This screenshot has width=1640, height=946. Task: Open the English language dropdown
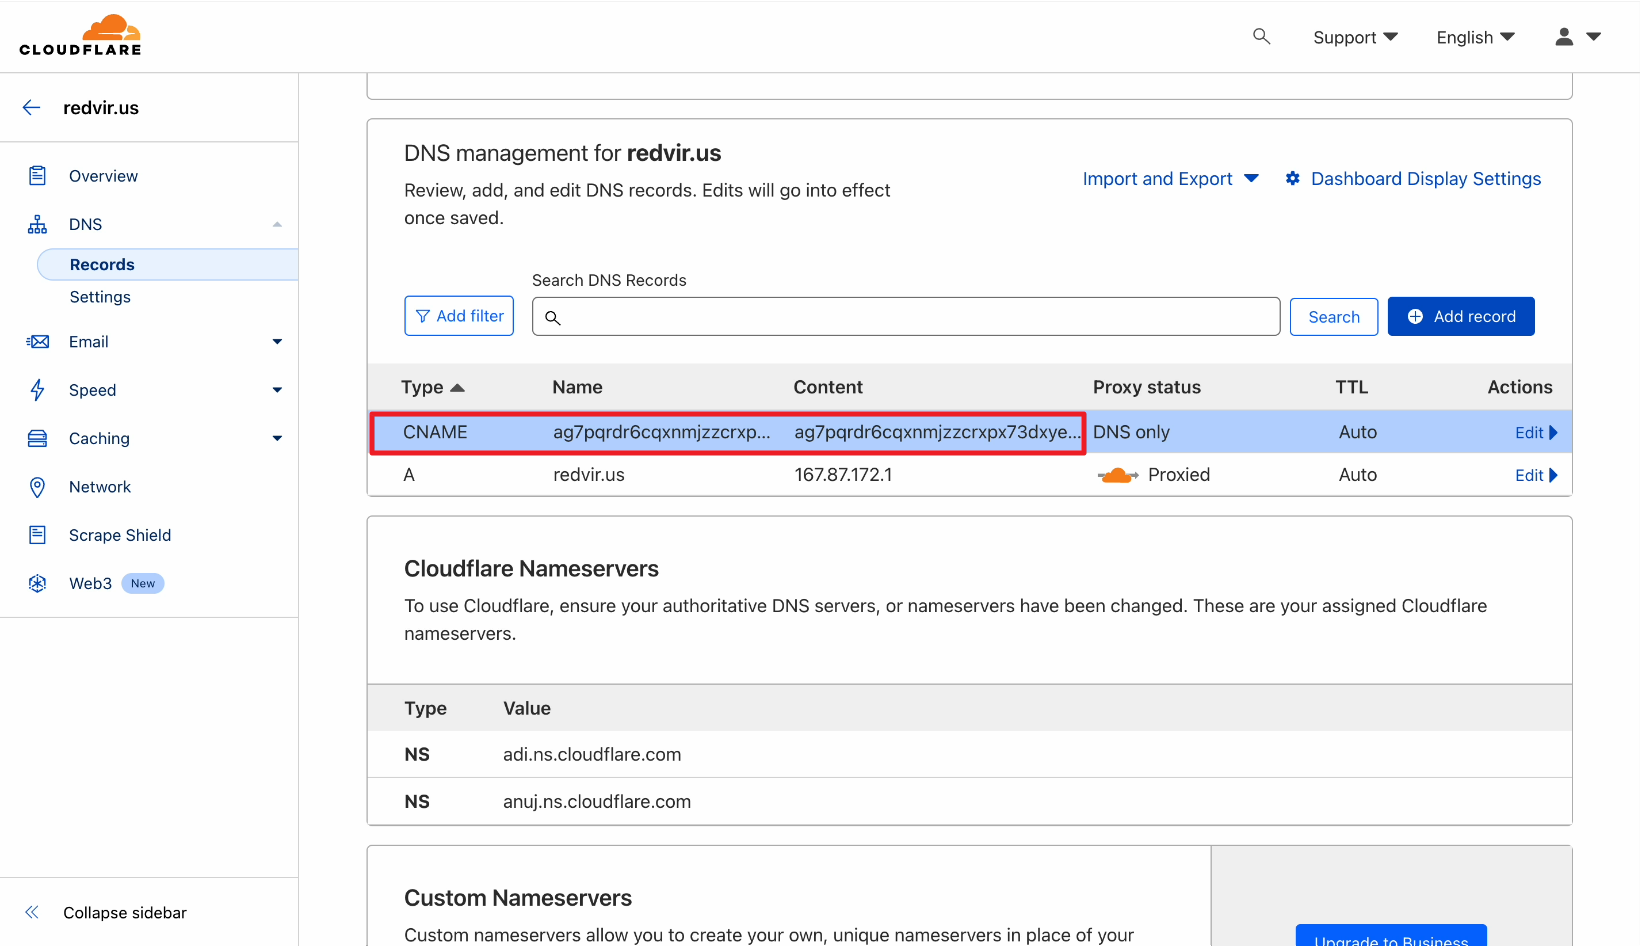click(x=1475, y=37)
